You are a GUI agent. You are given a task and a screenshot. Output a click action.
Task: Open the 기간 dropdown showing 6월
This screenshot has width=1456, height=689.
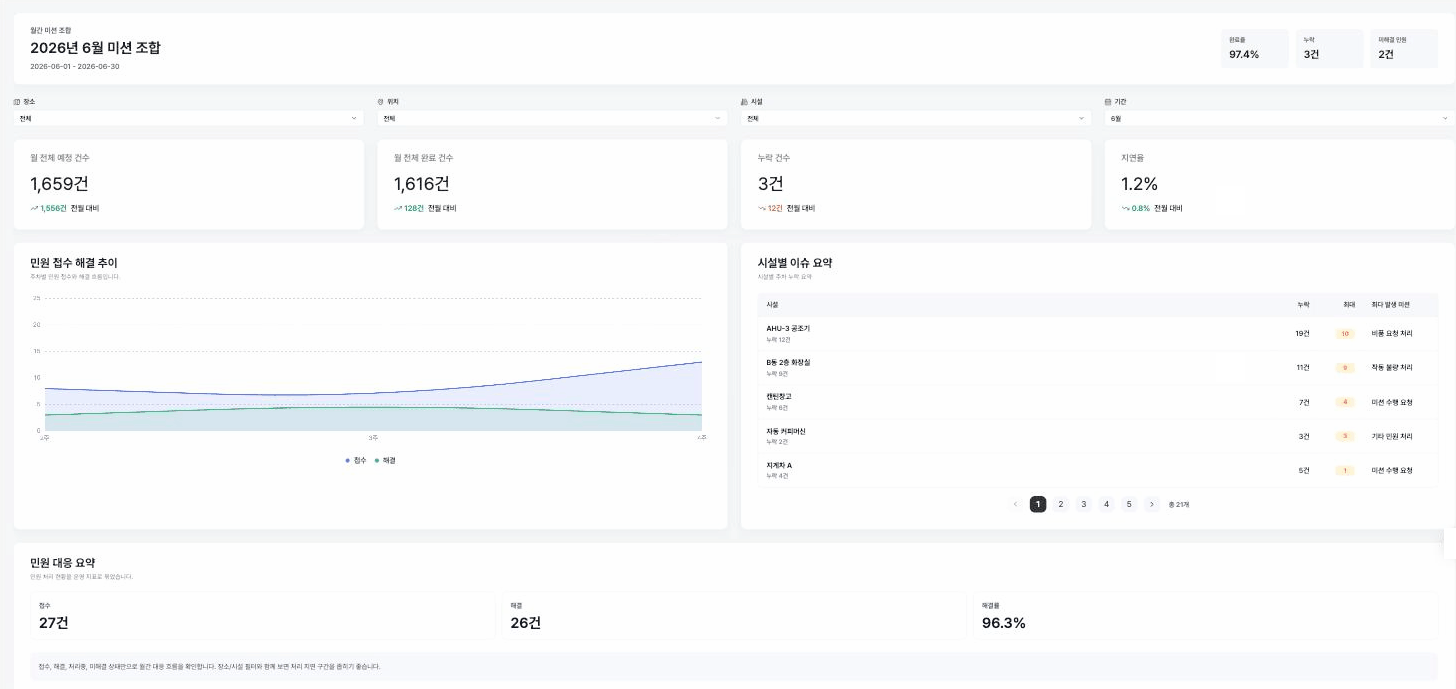[x=1280, y=118]
